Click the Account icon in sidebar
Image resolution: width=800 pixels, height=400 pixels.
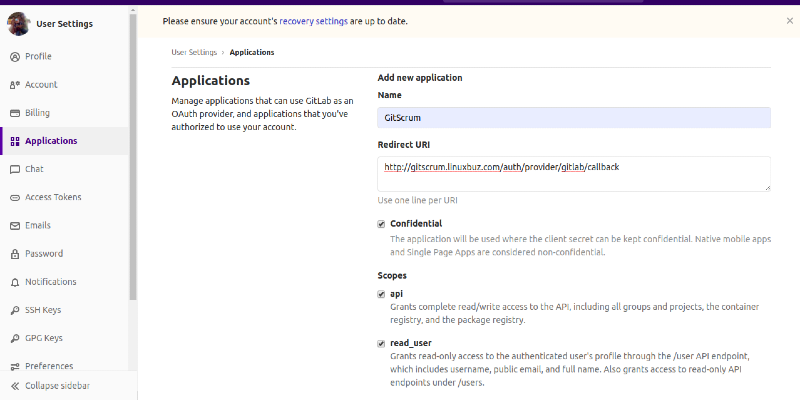[x=15, y=85]
